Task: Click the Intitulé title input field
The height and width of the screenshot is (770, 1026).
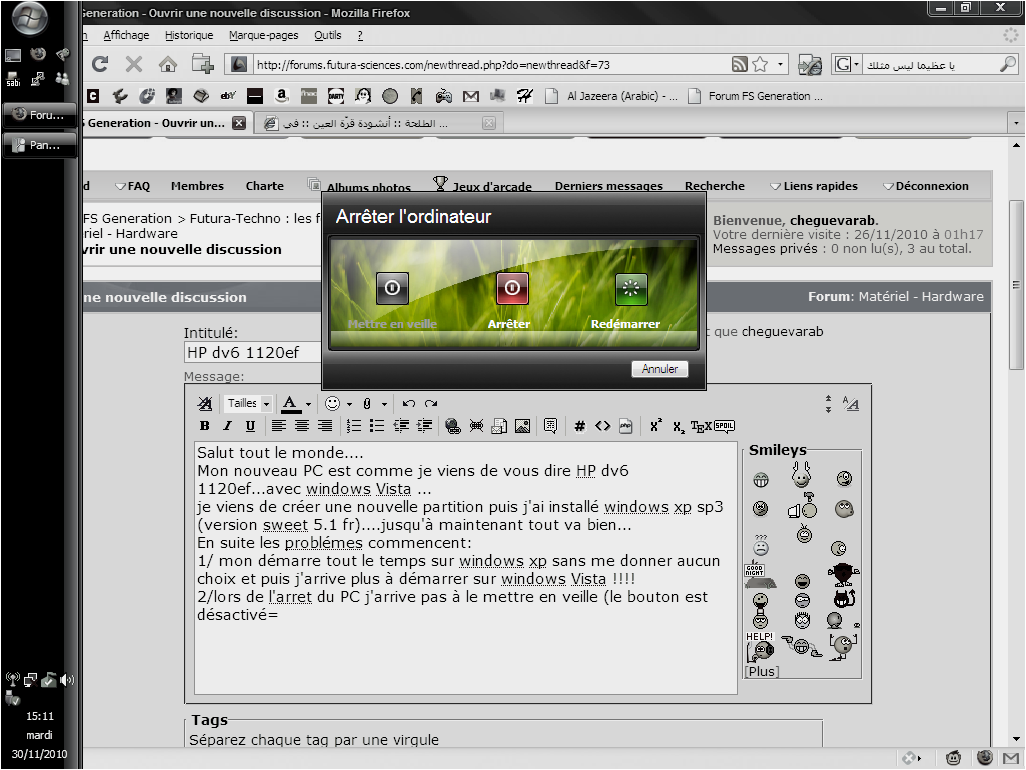Action: [x=254, y=353]
